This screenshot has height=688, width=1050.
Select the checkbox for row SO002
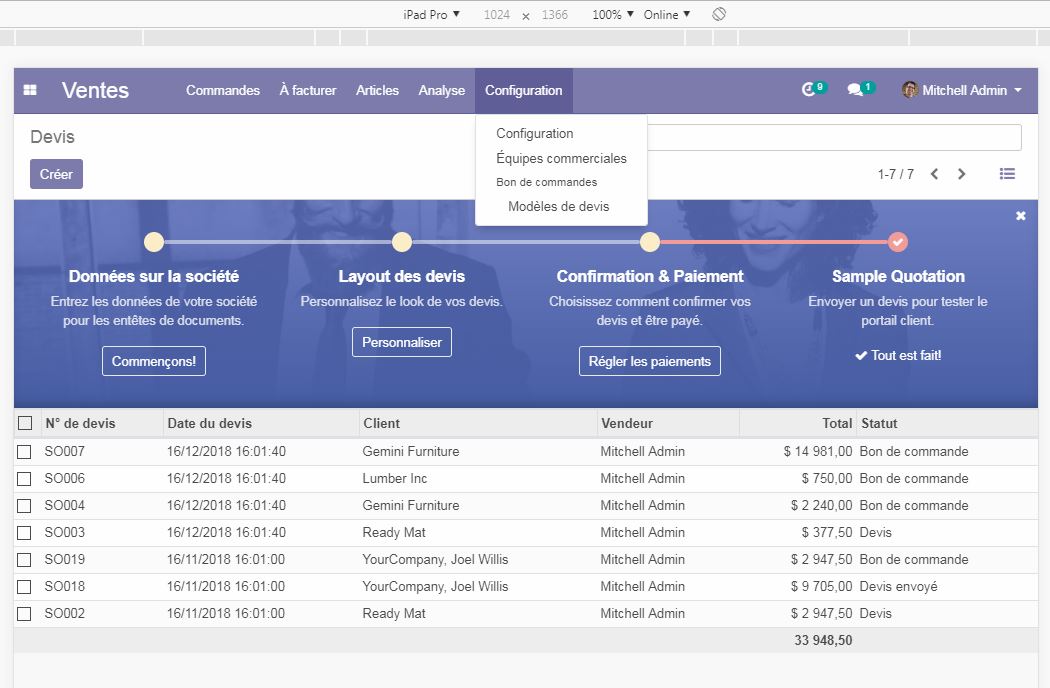coord(25,613)
